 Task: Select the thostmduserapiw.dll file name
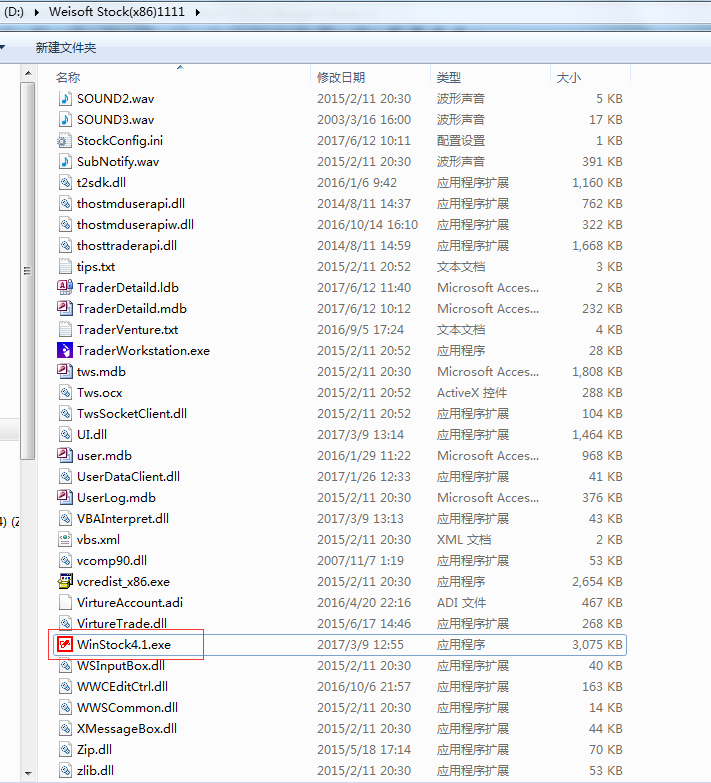pyautogui.click(x=135, y=225)
